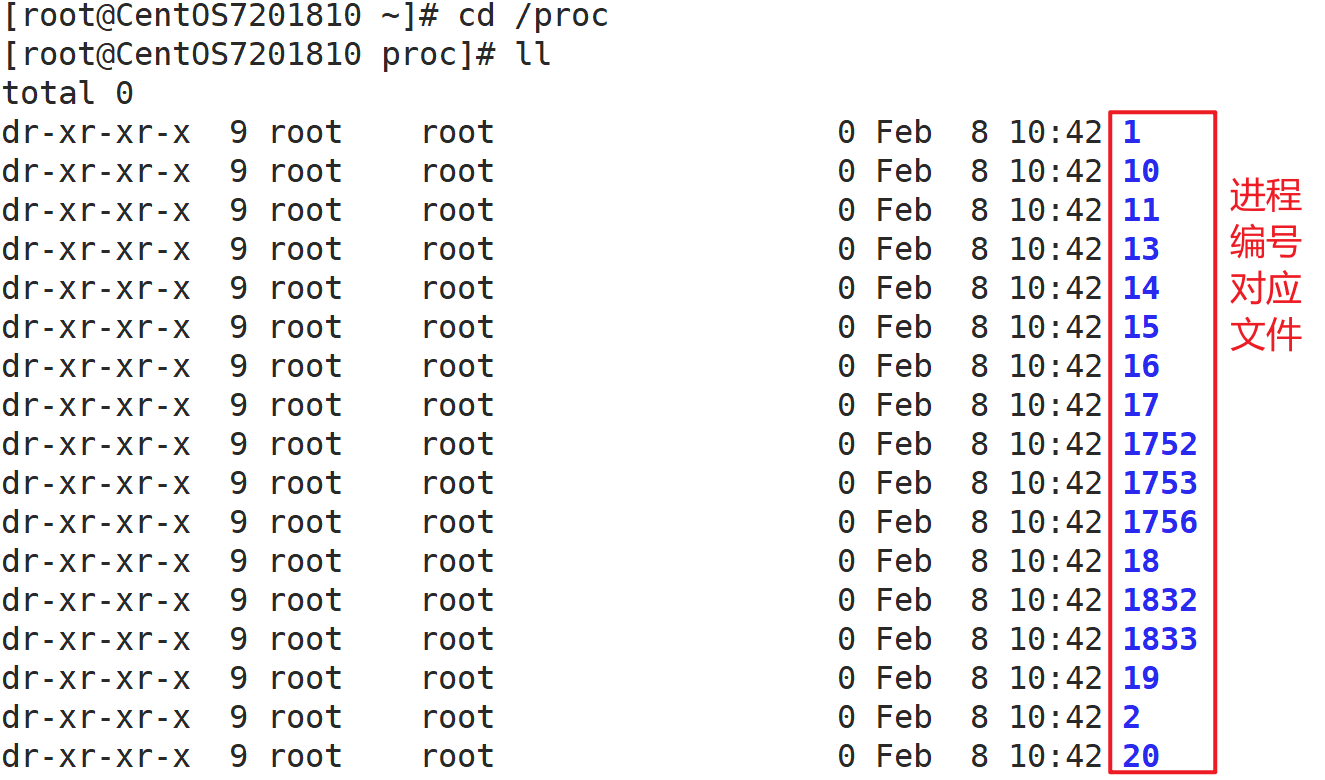Viewport: 1325px width, 780px height.
Task: Select the blue directory name 1833
Action: (x=1159, y=640)
